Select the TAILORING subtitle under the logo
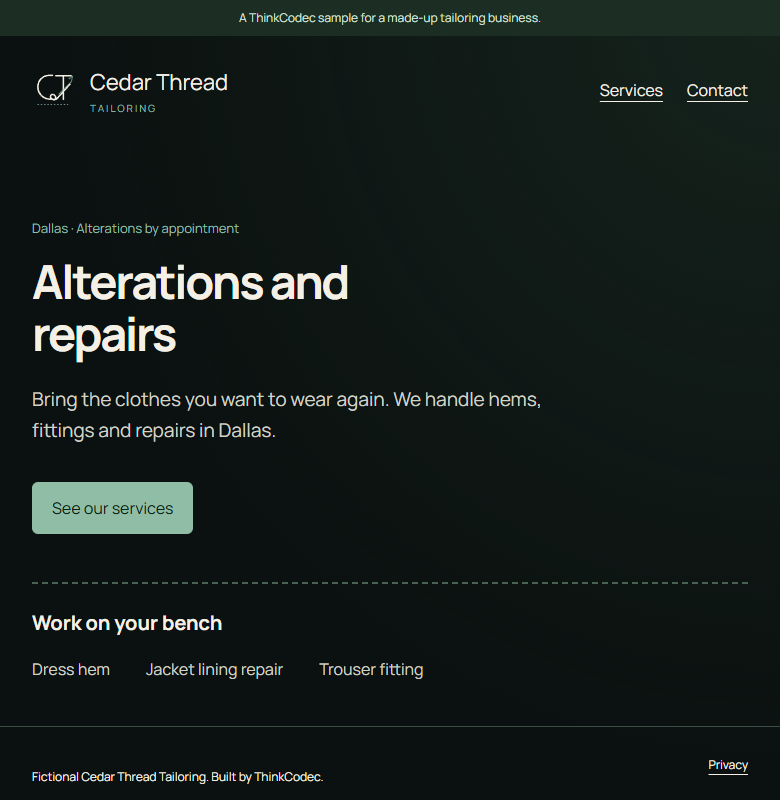Viewport: 780px width, 800px height. [x=123, y=109]
